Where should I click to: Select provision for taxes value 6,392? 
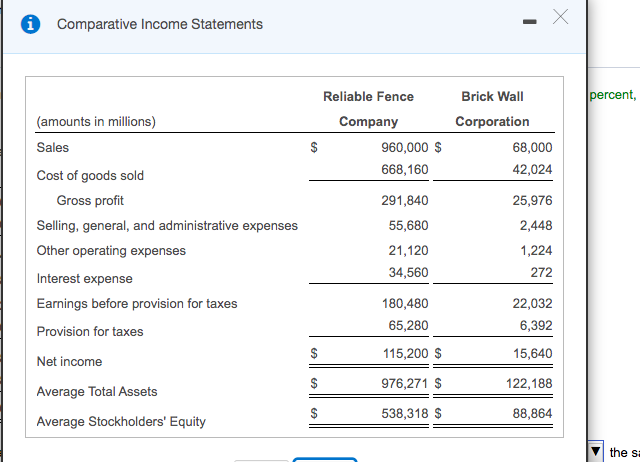pyautogui.click(x=536, y=325)
